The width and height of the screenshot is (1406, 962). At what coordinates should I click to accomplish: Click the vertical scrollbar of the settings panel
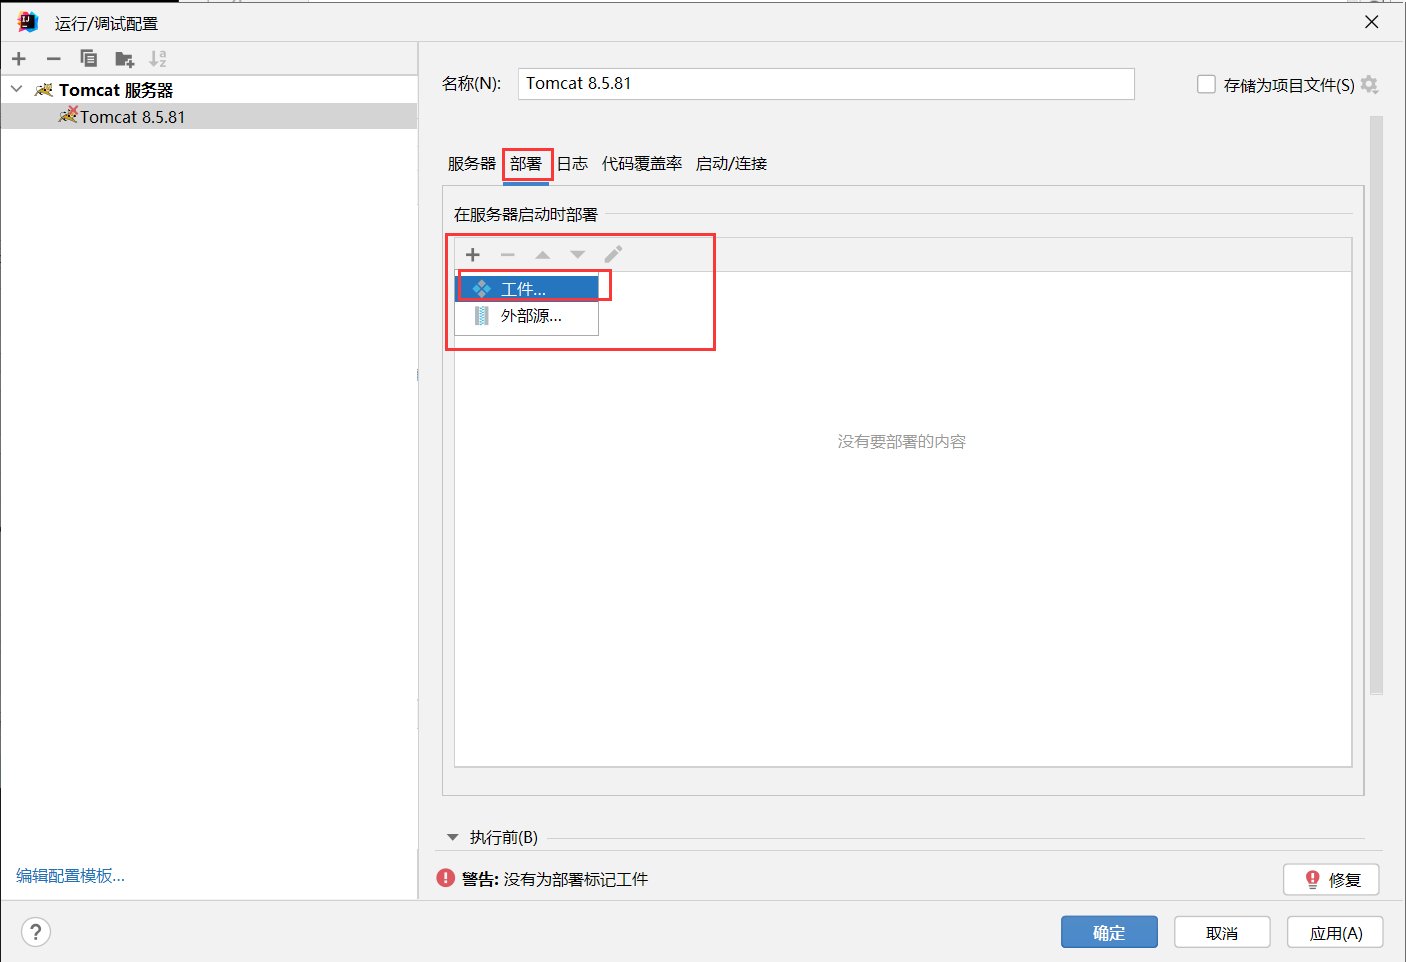1376,405
